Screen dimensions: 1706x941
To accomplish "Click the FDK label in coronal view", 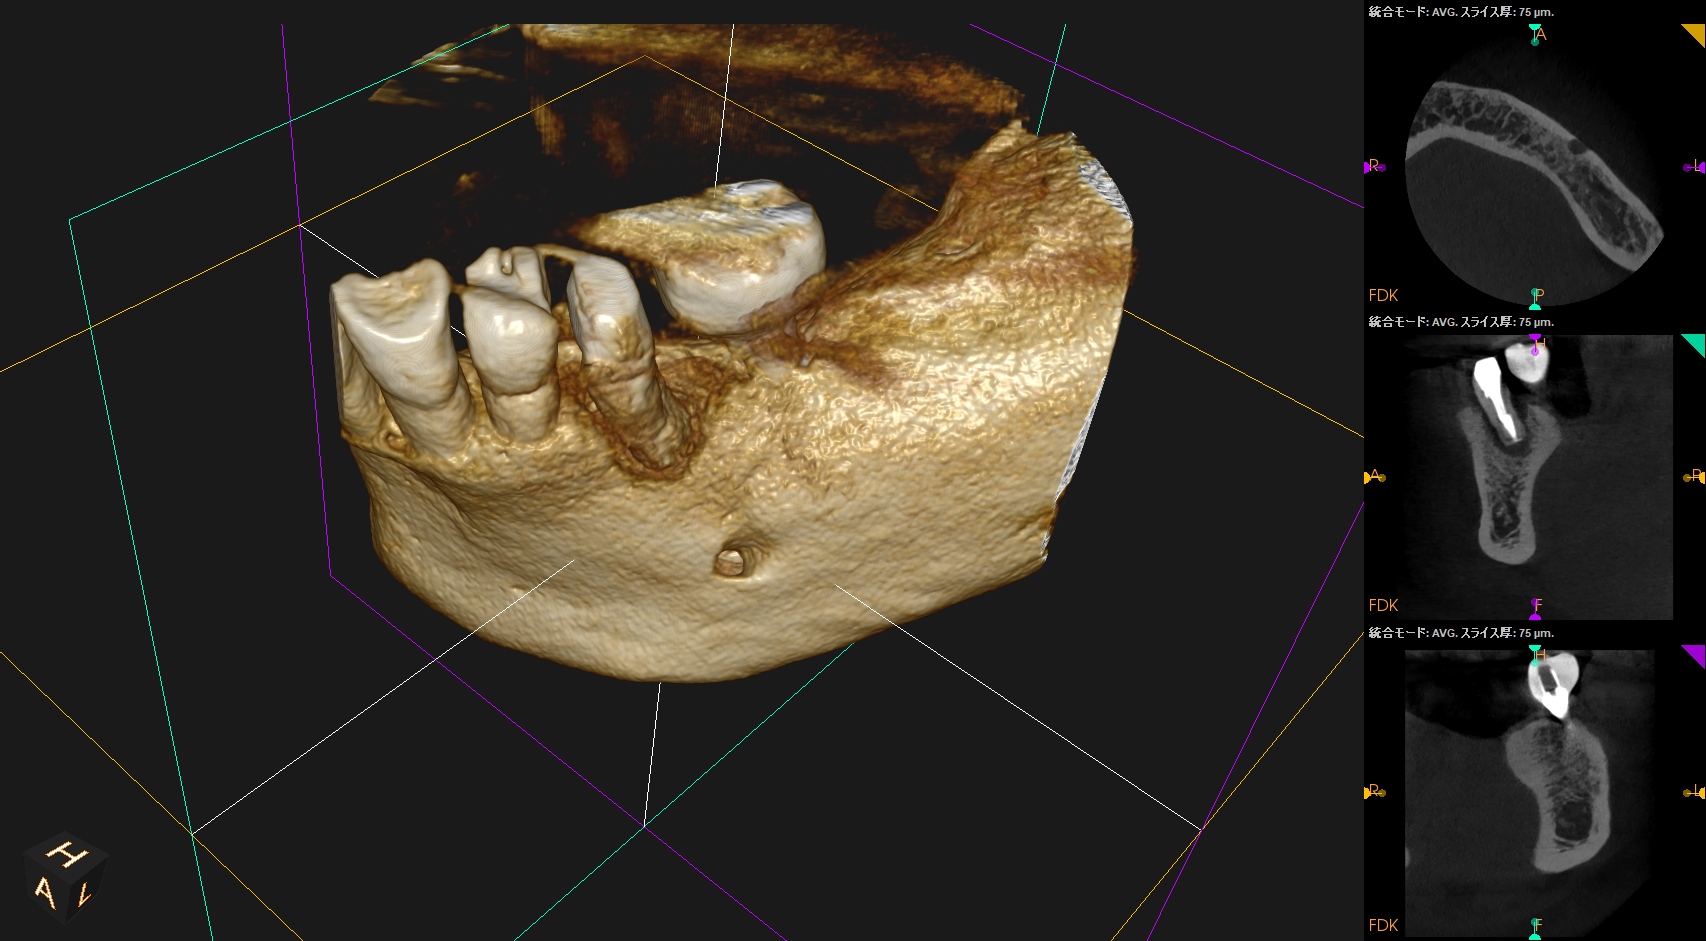I will click(x=1383, y=925).
